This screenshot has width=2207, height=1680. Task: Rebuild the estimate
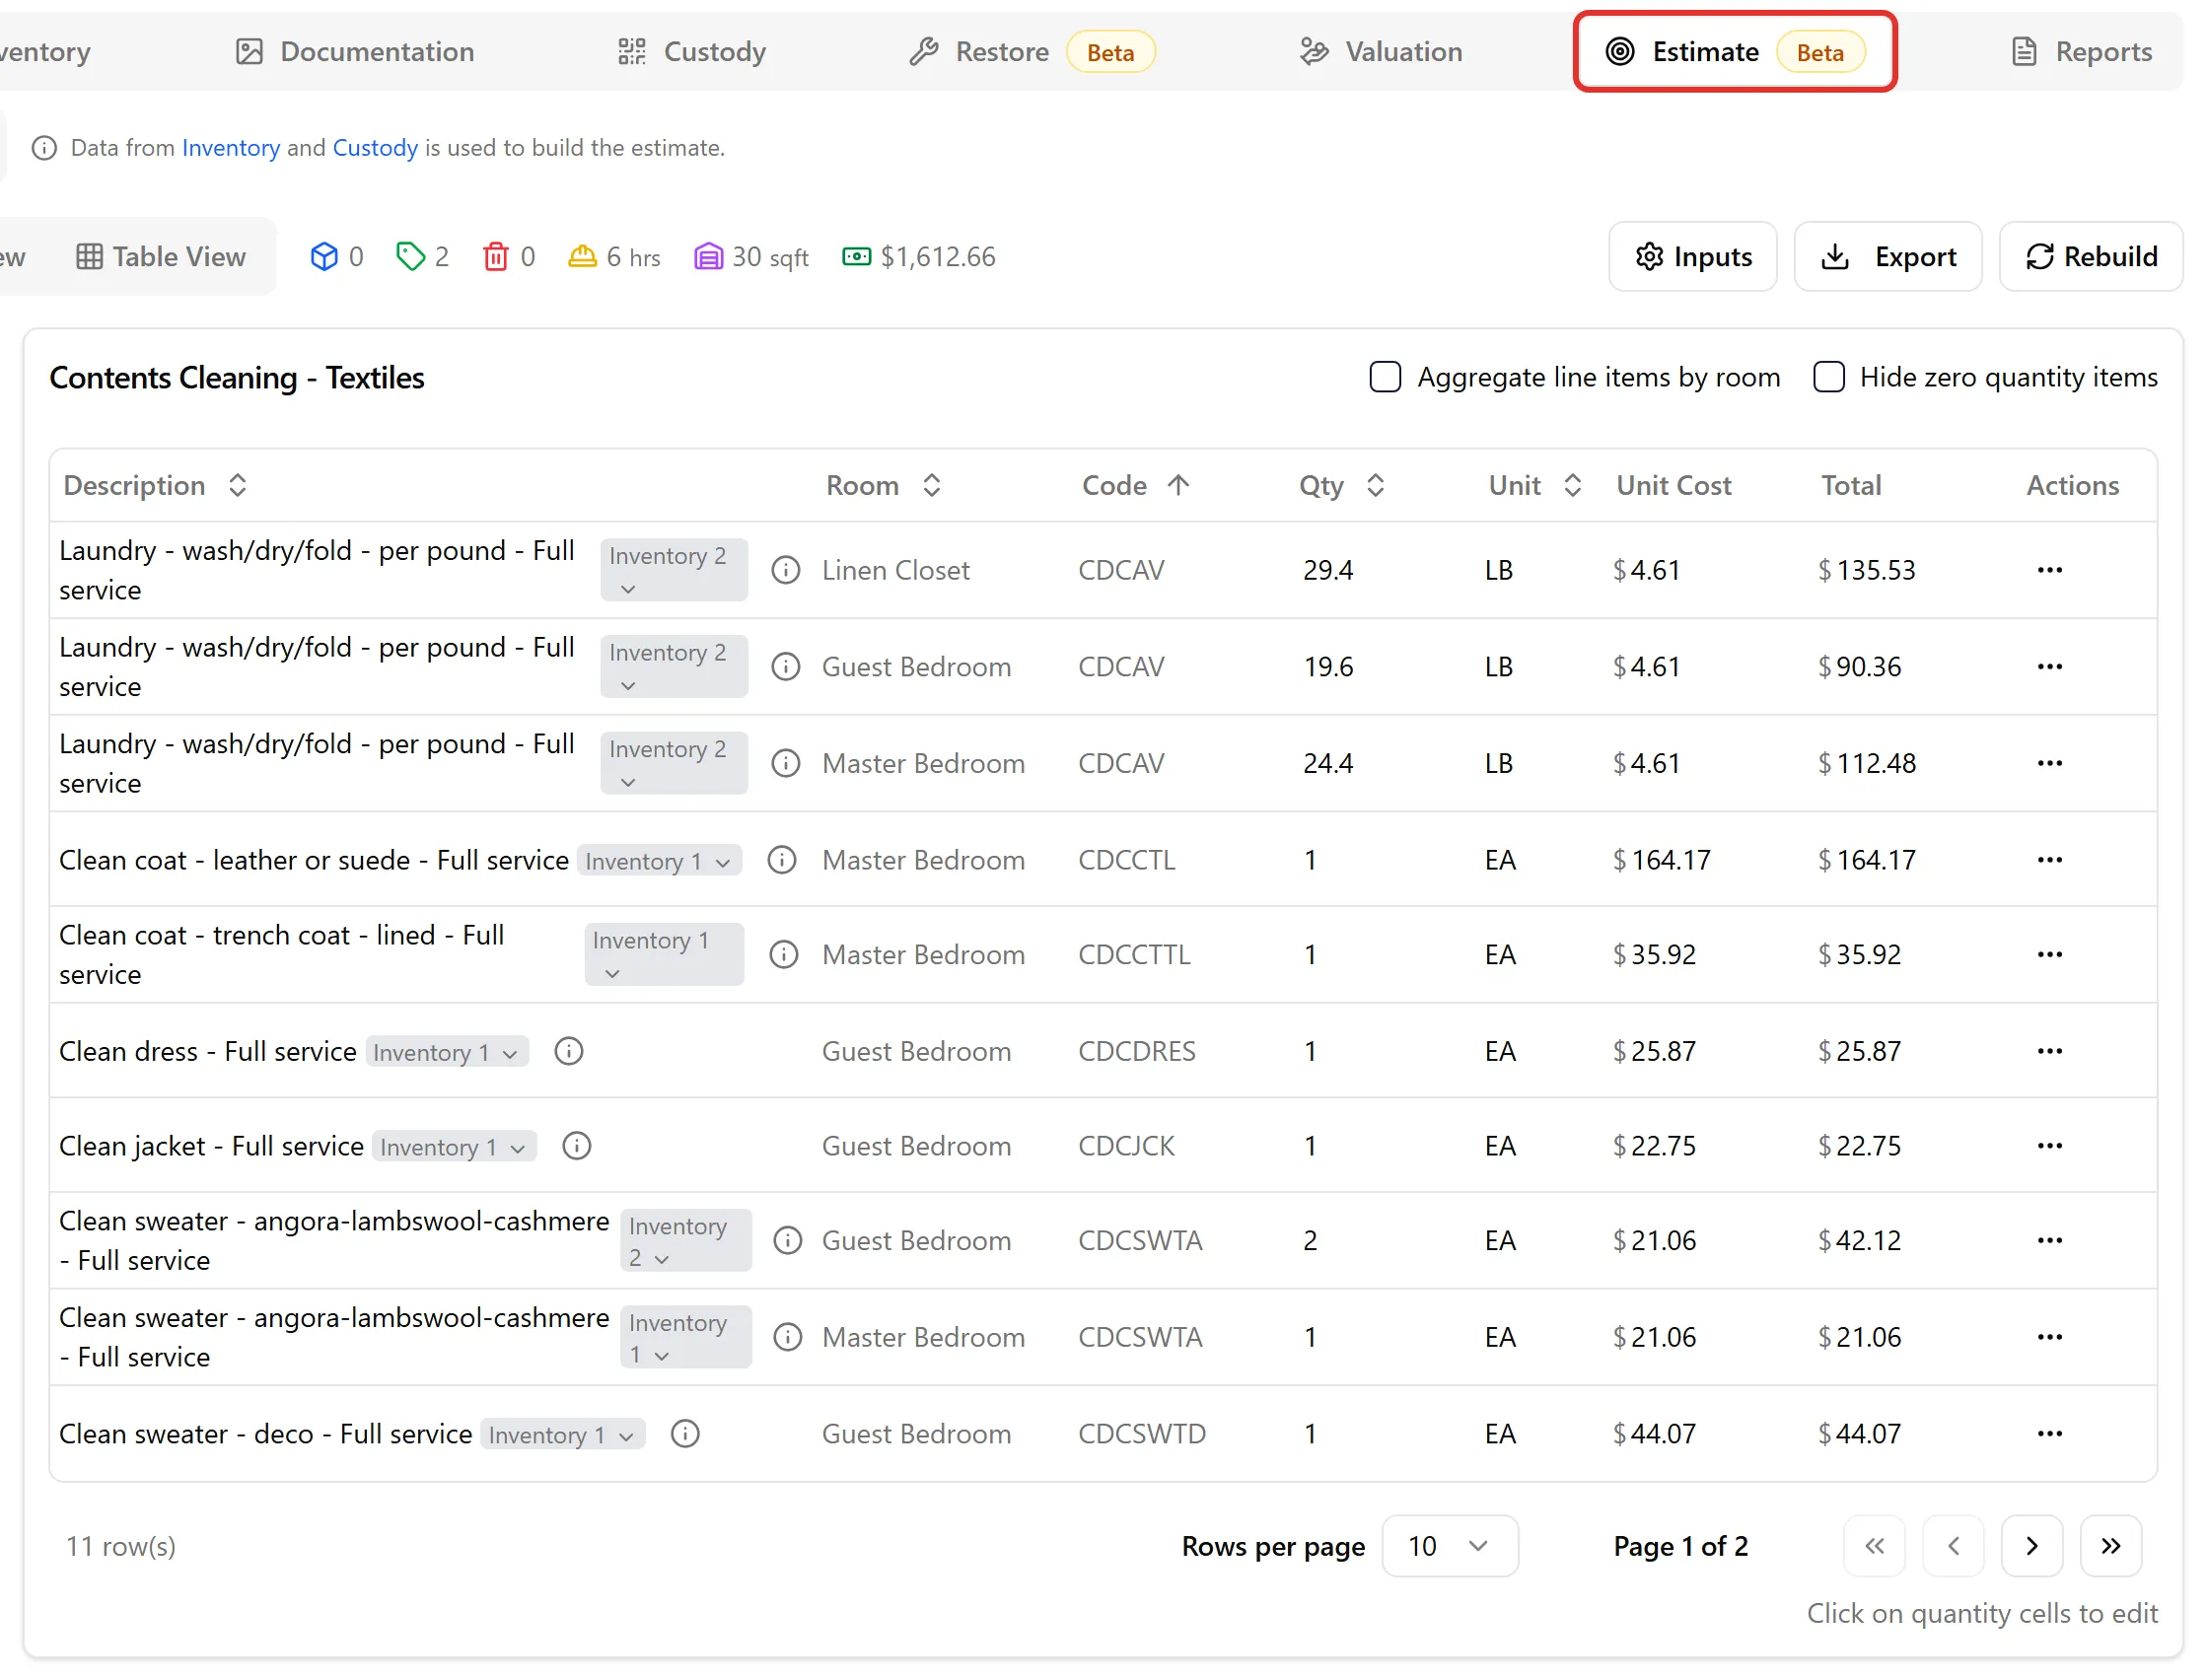(2091, 257)
